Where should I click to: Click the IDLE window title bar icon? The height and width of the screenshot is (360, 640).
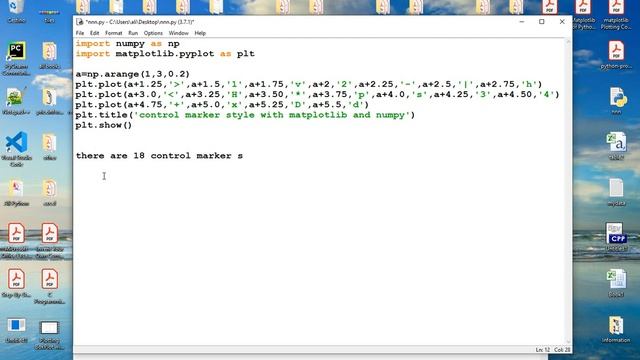[80, 22]
